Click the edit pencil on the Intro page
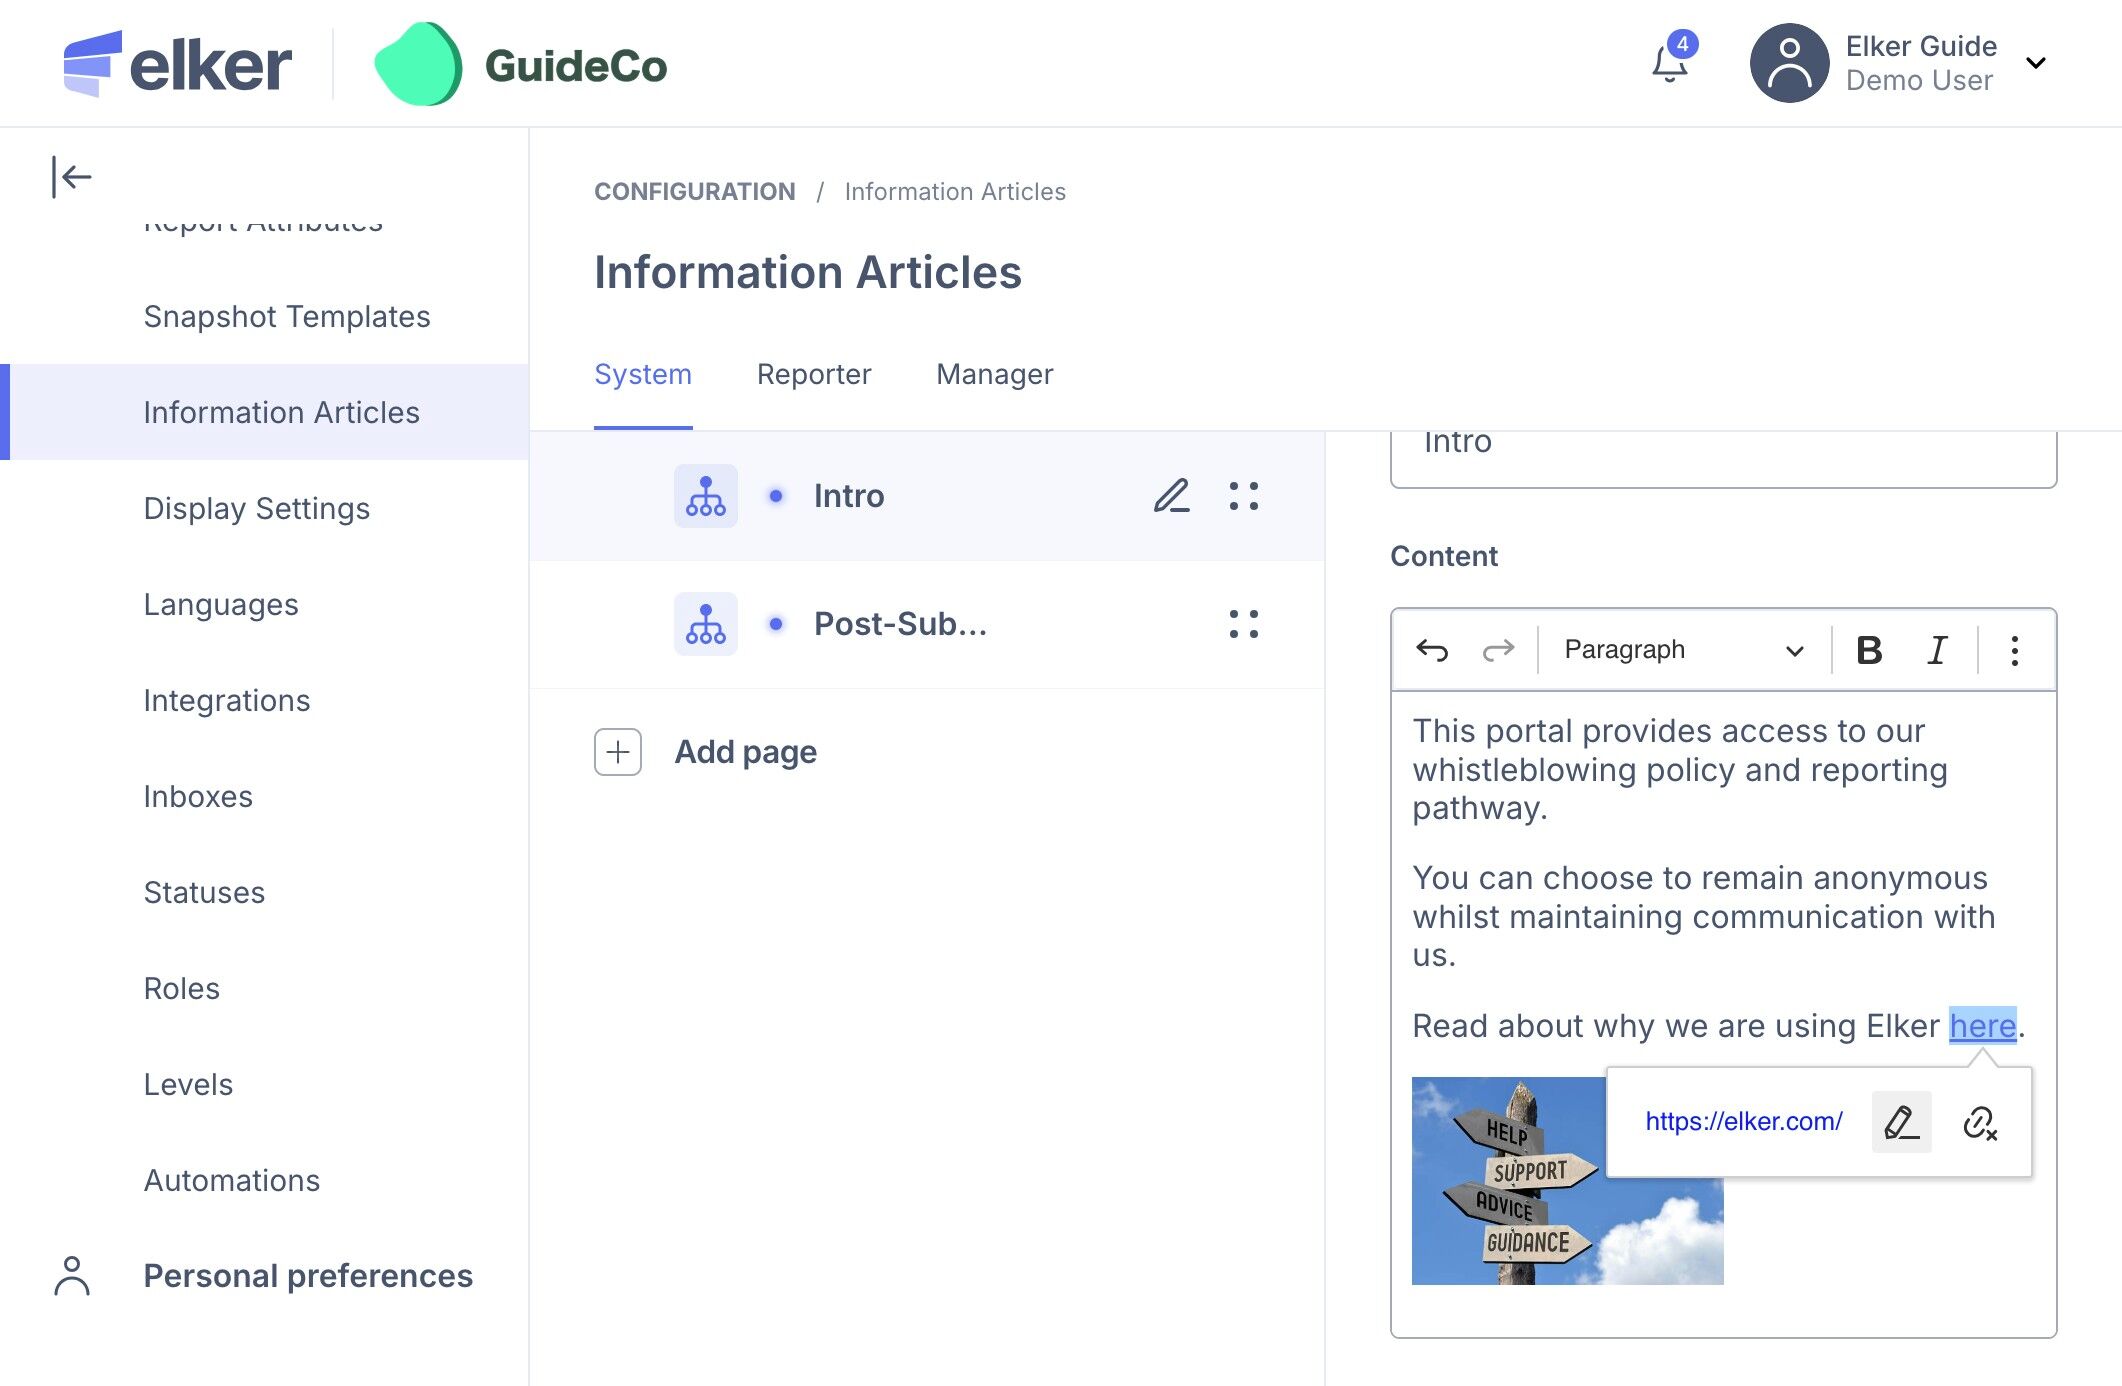This screenshot has height=1386, width=2122. tap(1171, 496)
